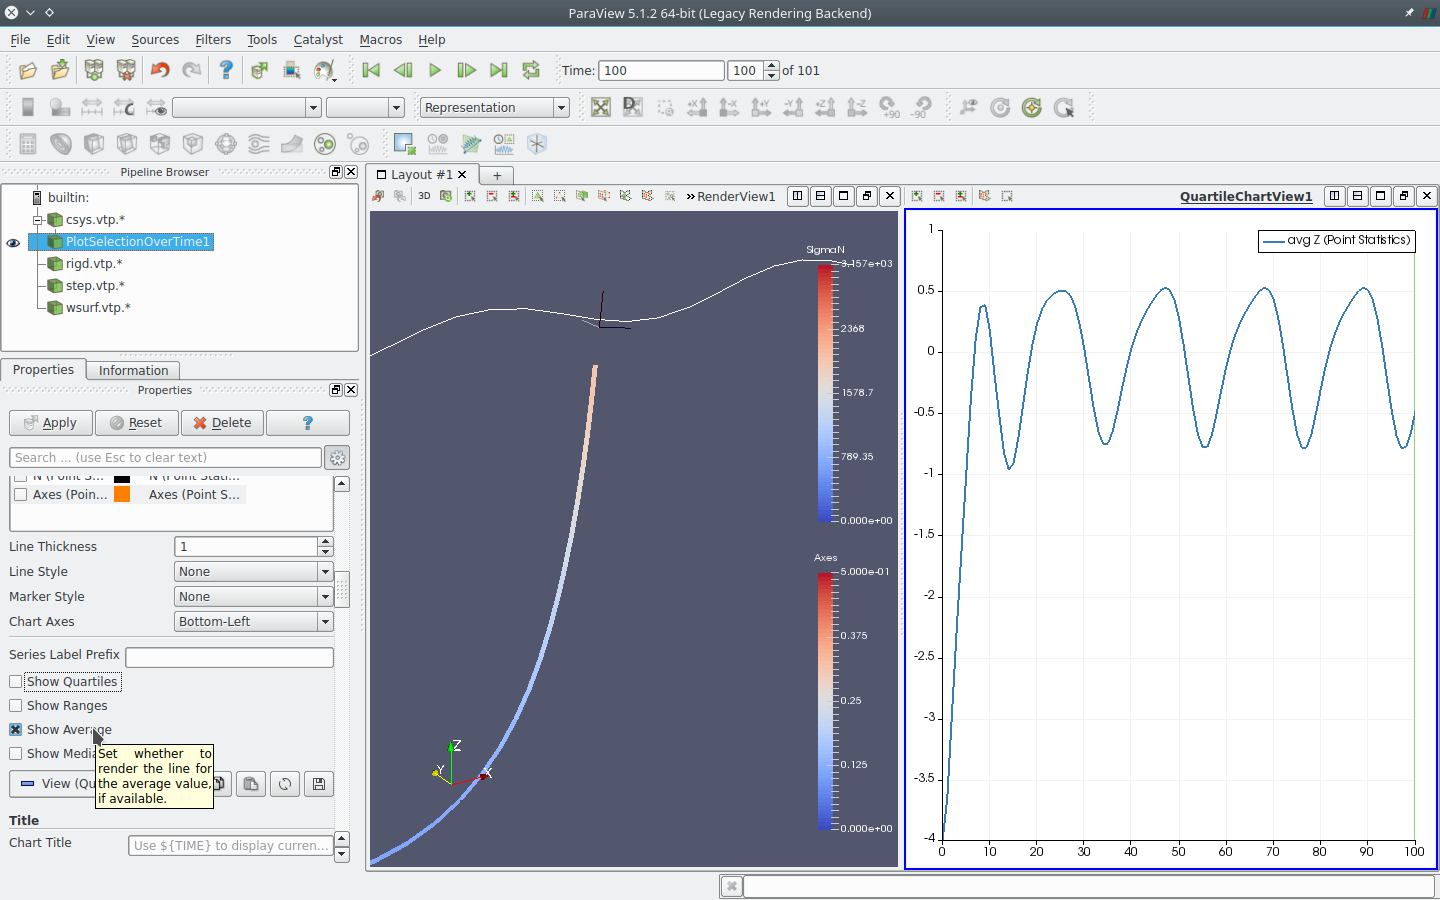The width and height of the screenshot is (1440, 900).
Task: Add a new layout tab with plus
Action: click(x=497, y=175)
